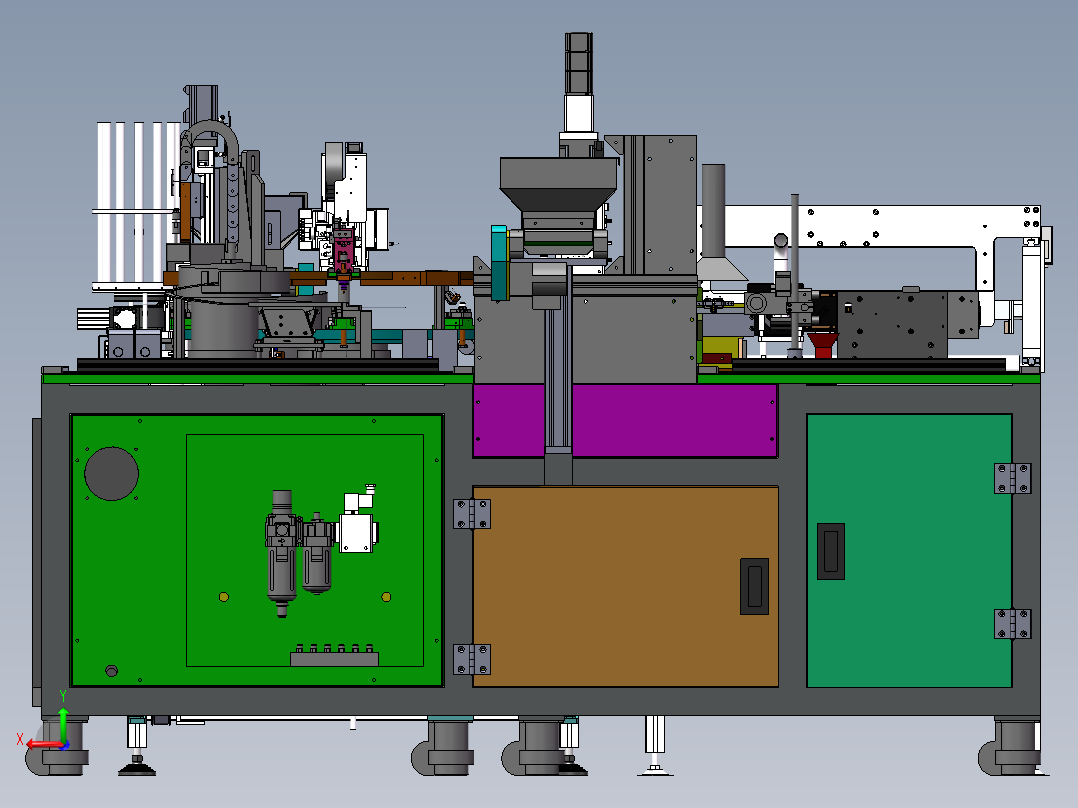Screen dimensions: 1078x808
Task: Click the yellow dot right of the filter
Action: 386,597
